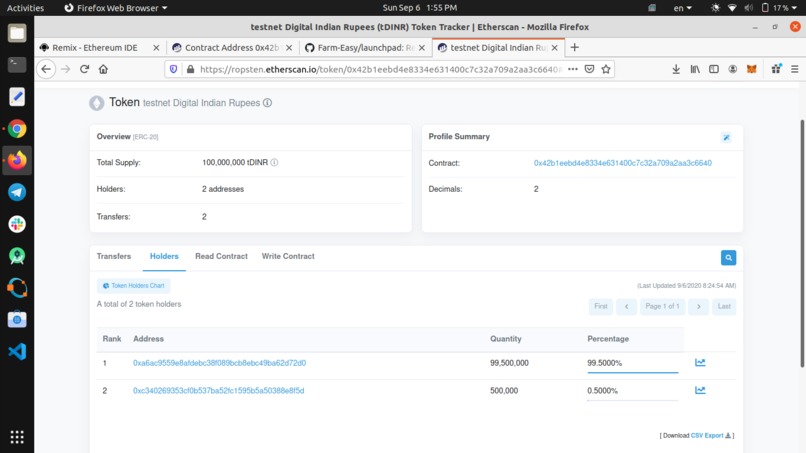Open a new browser tab
The height and width of the screenshot is (453, 806).
575,47
